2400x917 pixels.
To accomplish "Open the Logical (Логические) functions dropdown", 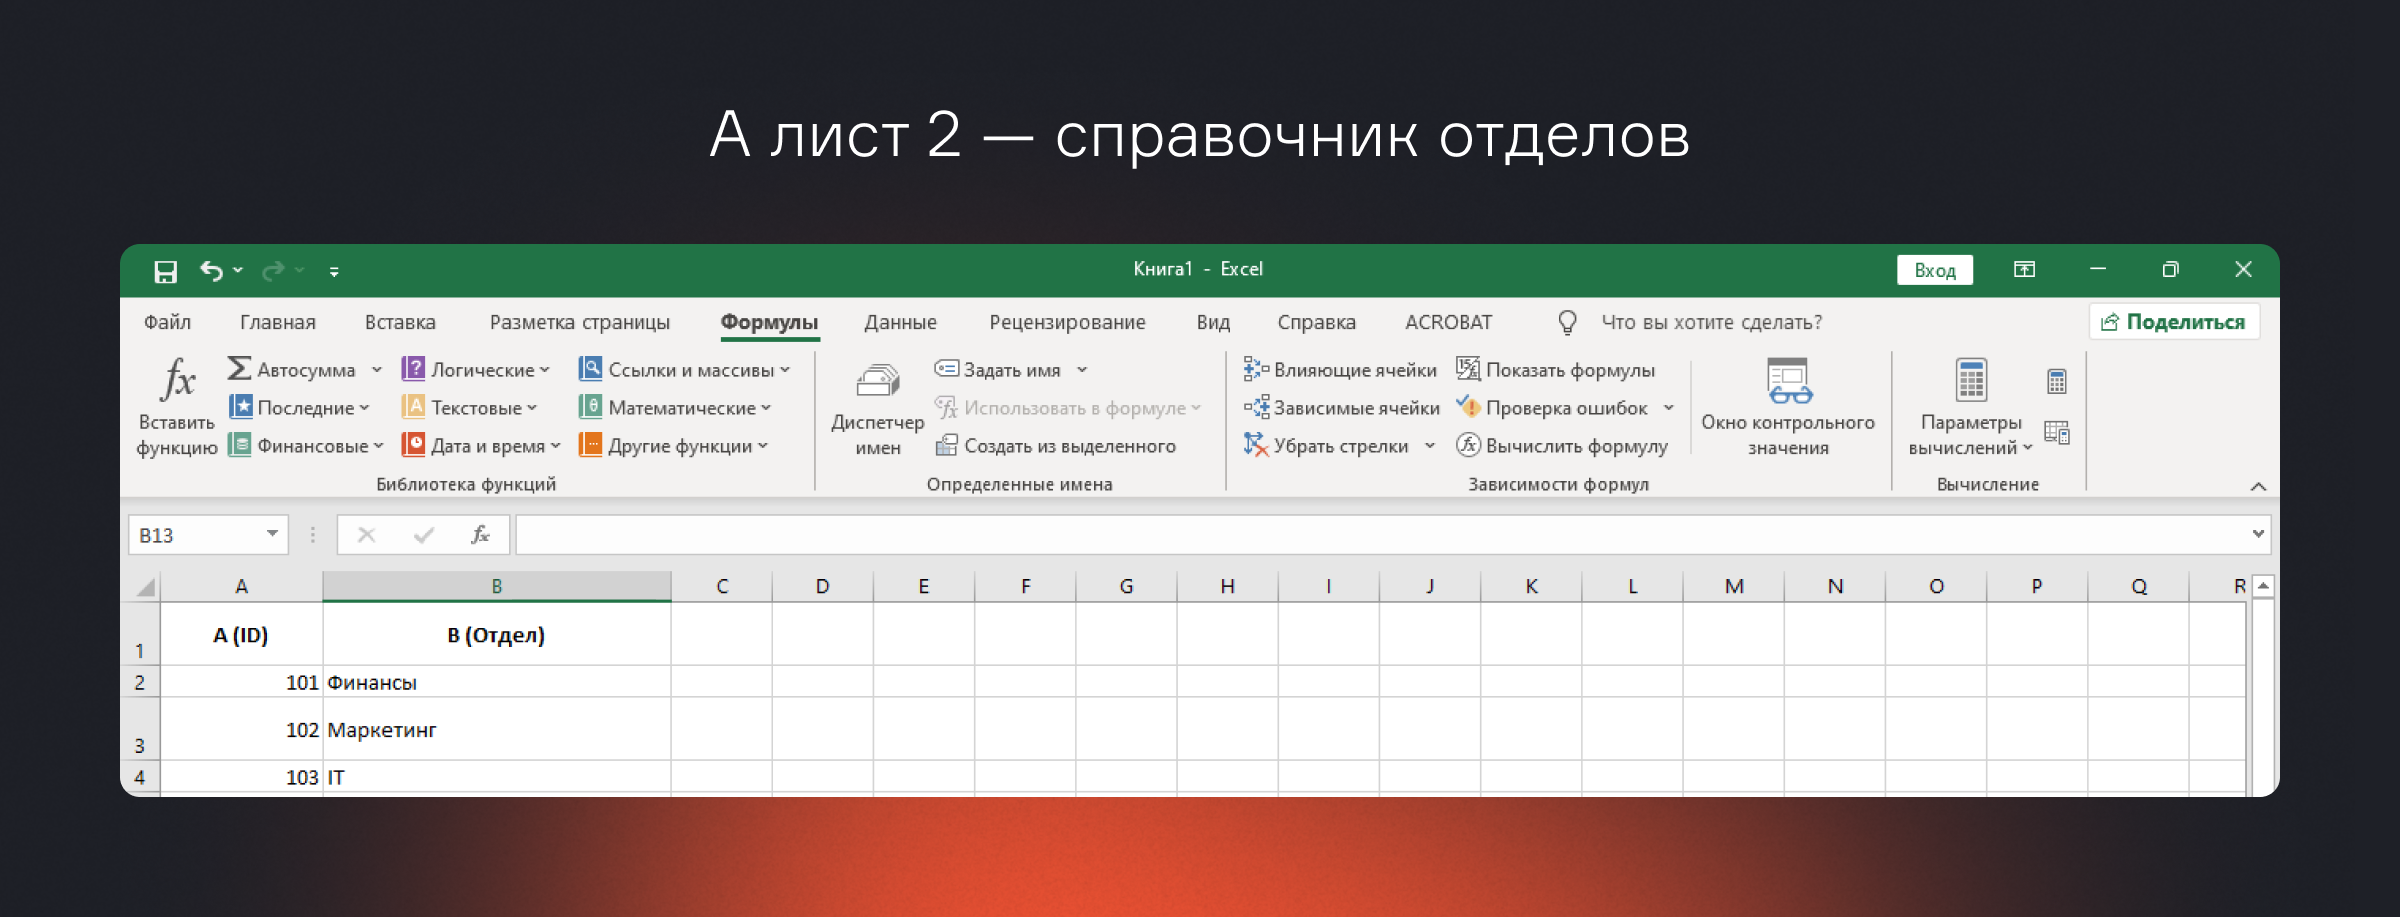I will point(476,370).
